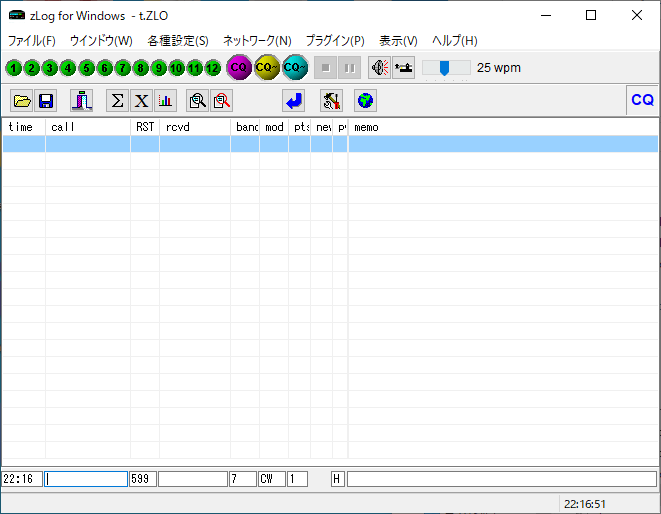Screen dimensions: 661x514
Task: Send CW message button 8
Action: [x=141, y=68]
